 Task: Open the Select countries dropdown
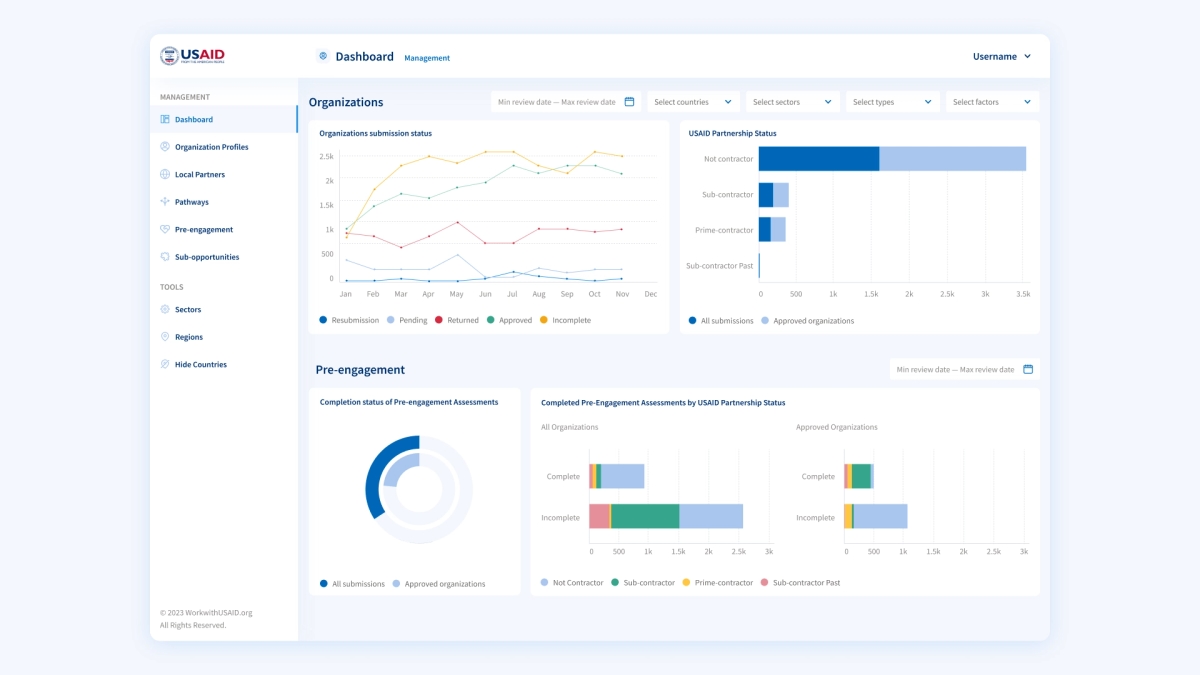[x=695, y=102]
